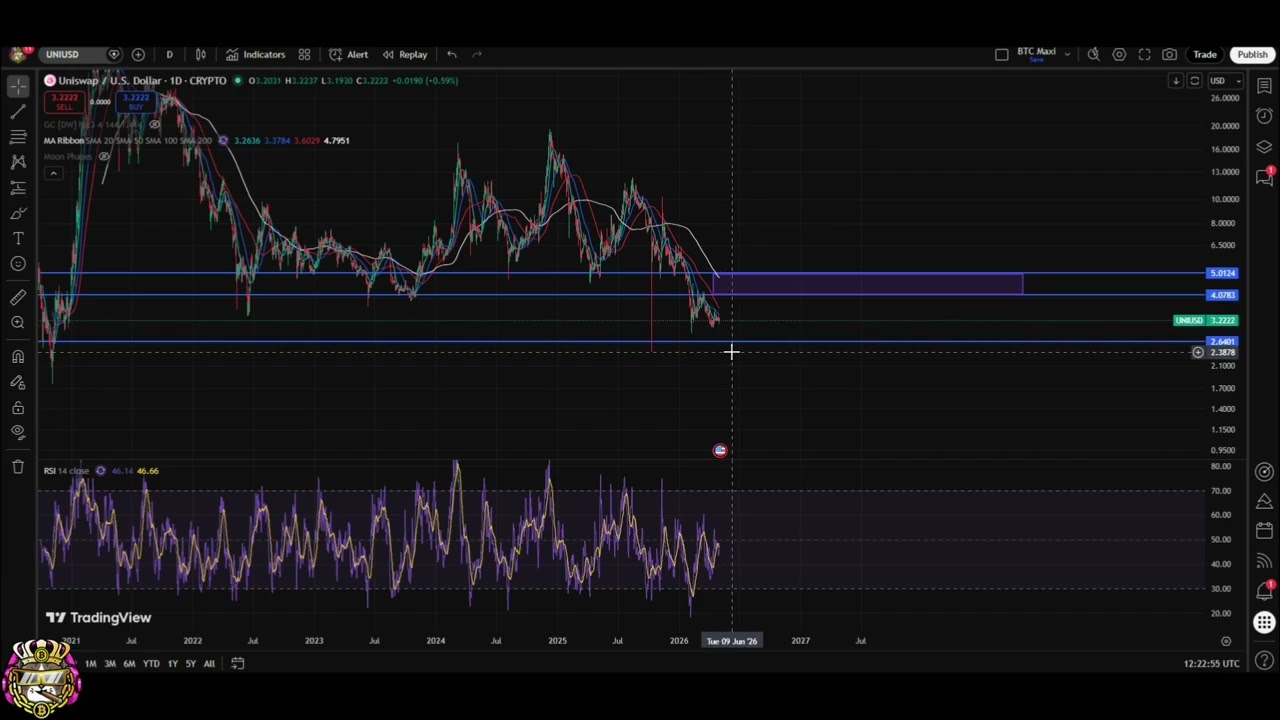Open the emoji and icons tool
Screen dimensions: 1280x720
click(x=18, y=263)
